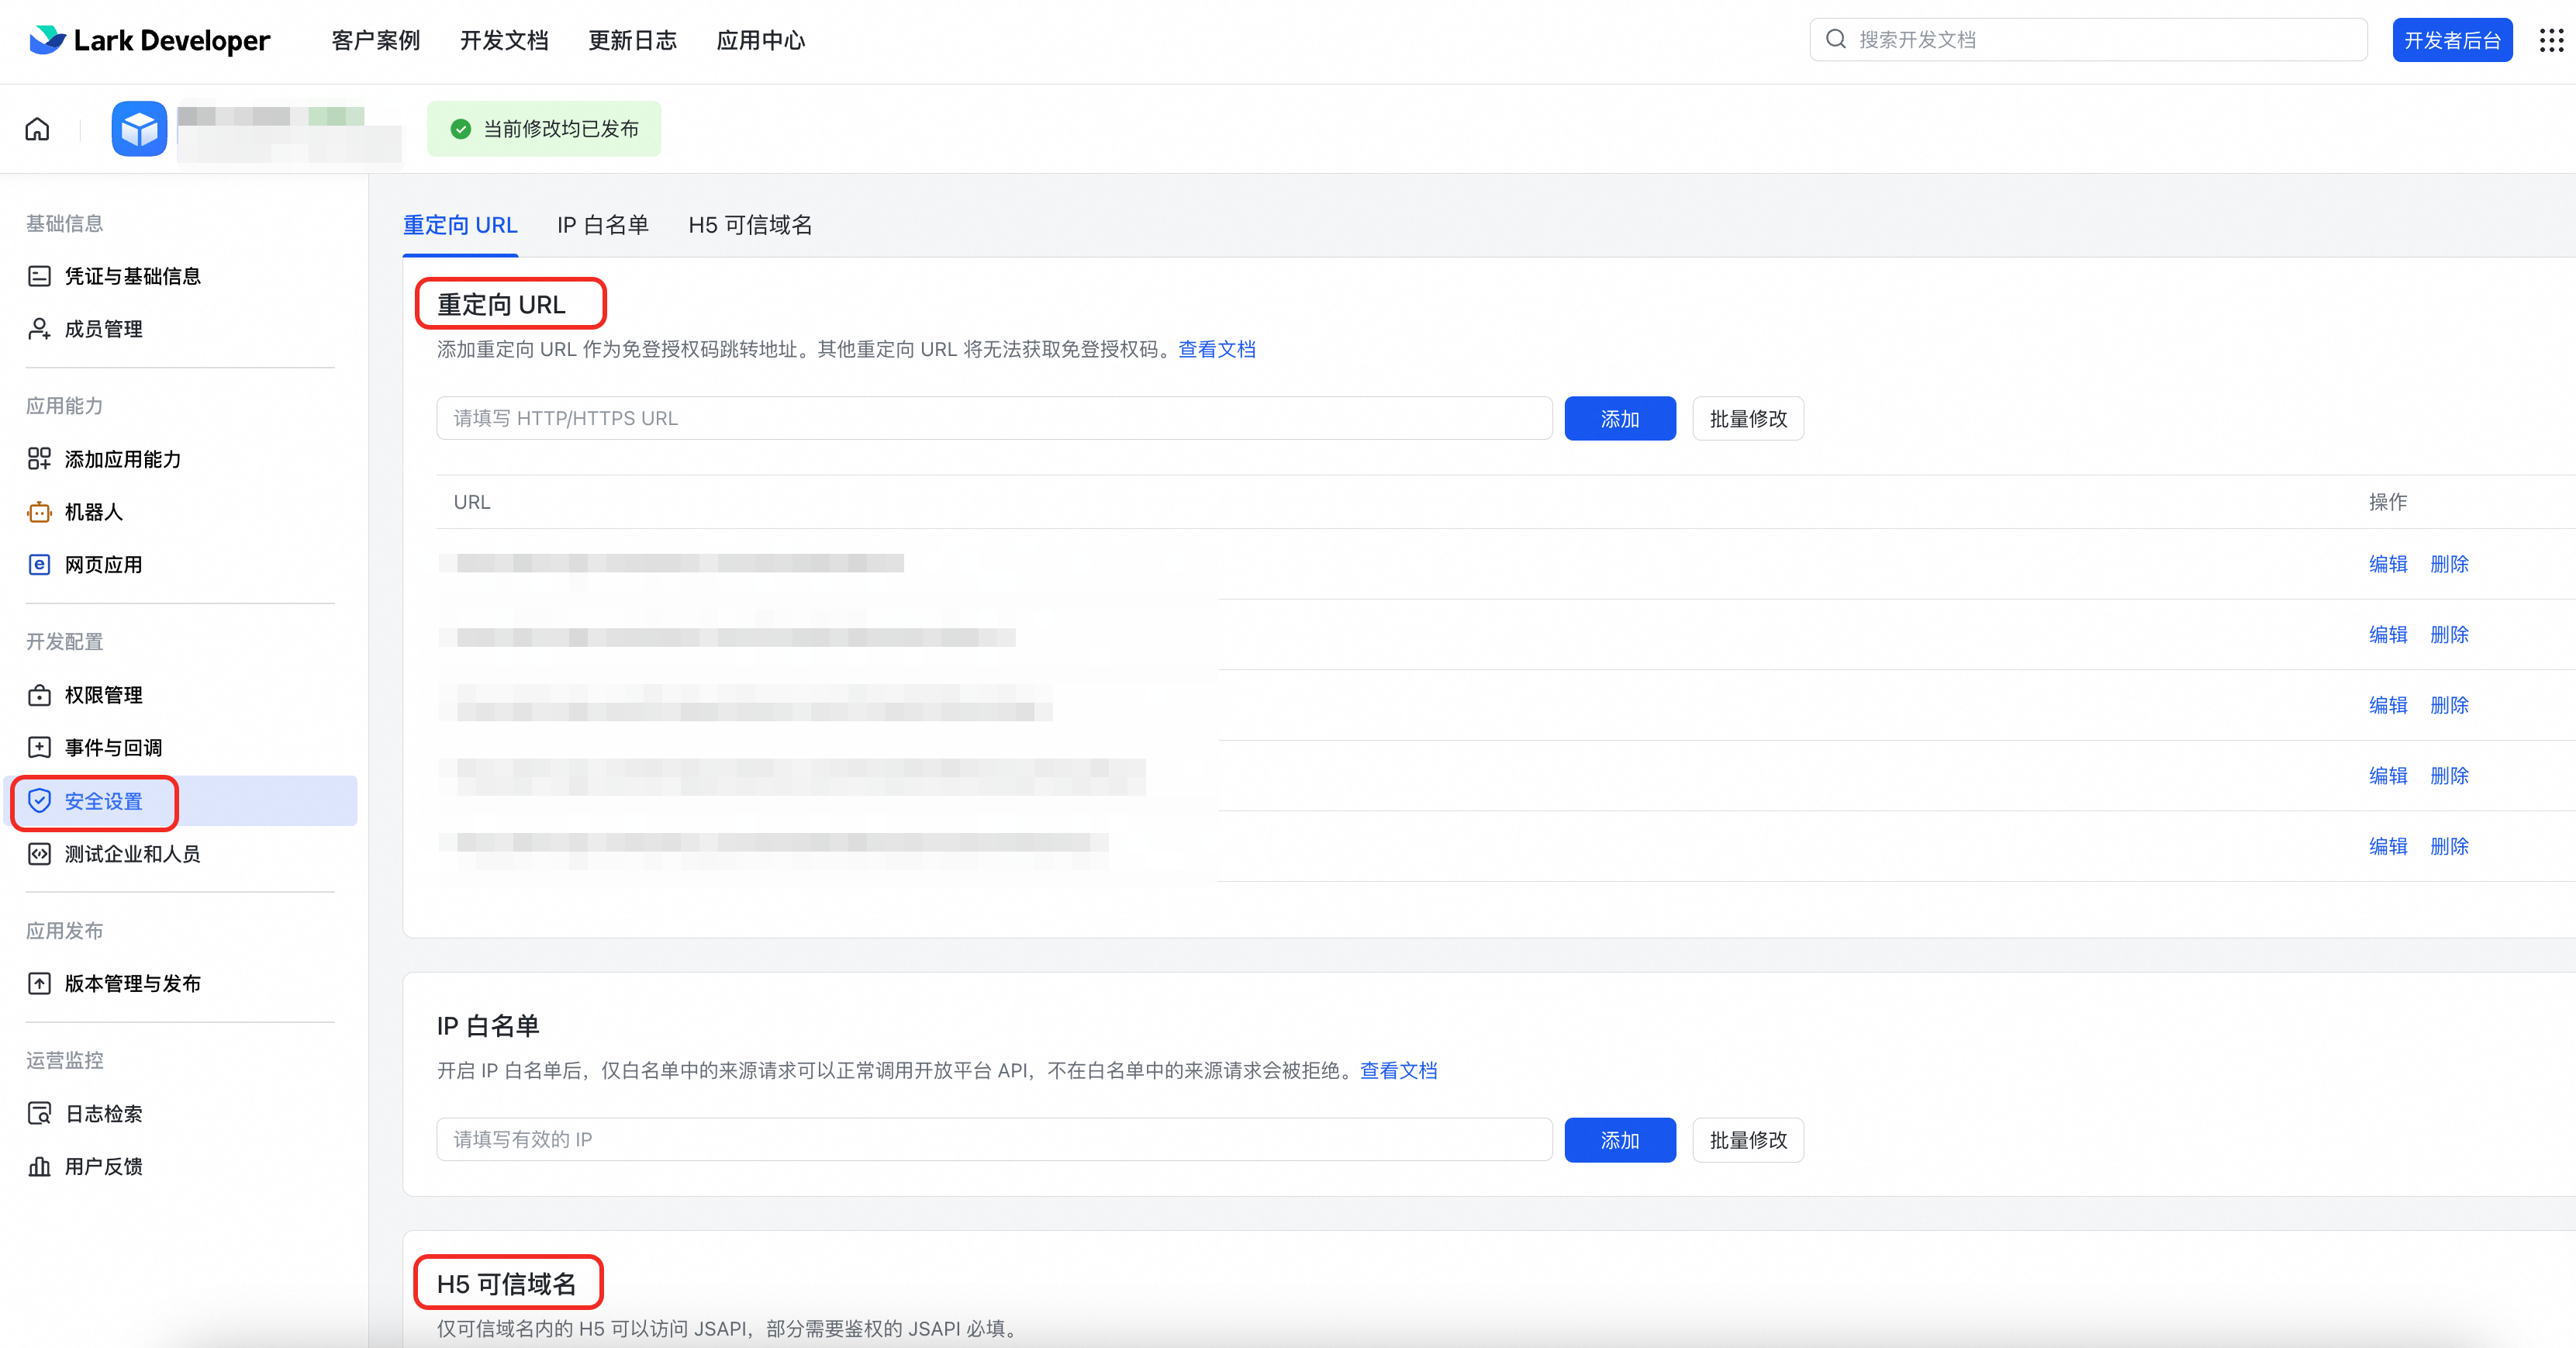Open Add App Capabilities (添加应用能力)
Image resolution: width=2576 pixels, height=1348 pixels.
[122, 459]
